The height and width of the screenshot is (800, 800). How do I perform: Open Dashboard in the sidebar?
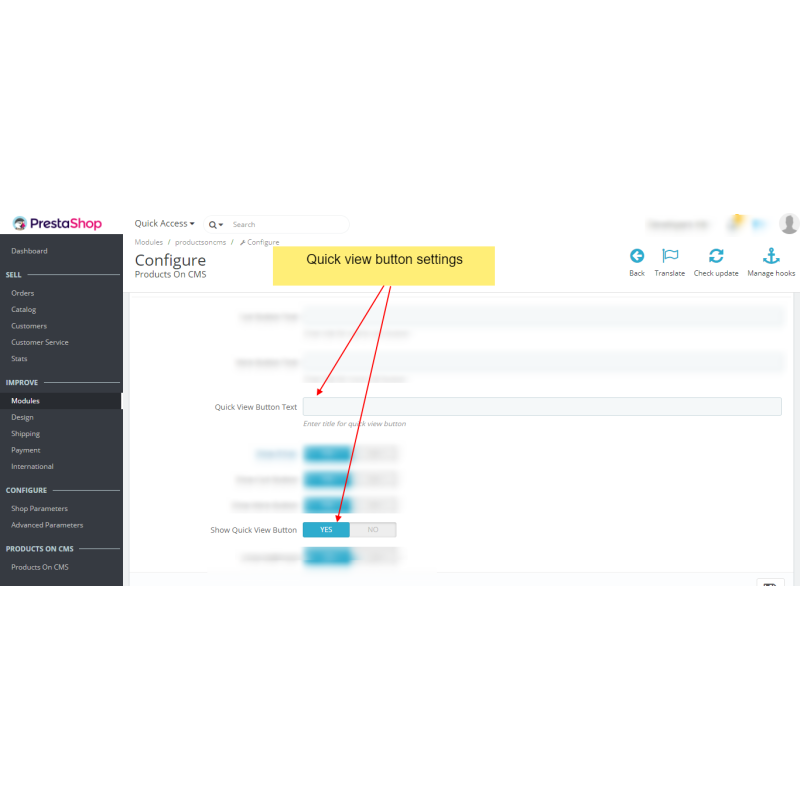coord(29,251)
